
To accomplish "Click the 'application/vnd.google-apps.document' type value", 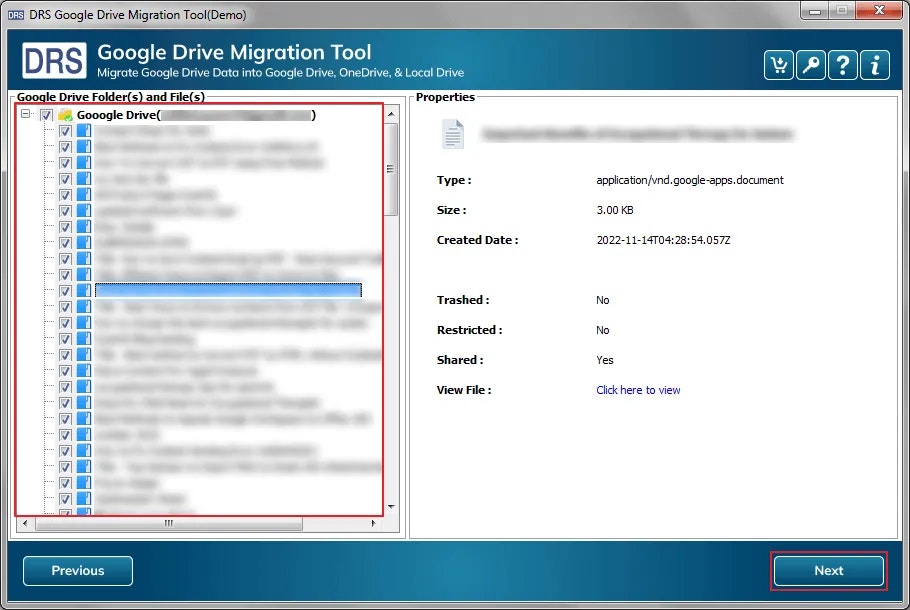I will click(689, 180).
